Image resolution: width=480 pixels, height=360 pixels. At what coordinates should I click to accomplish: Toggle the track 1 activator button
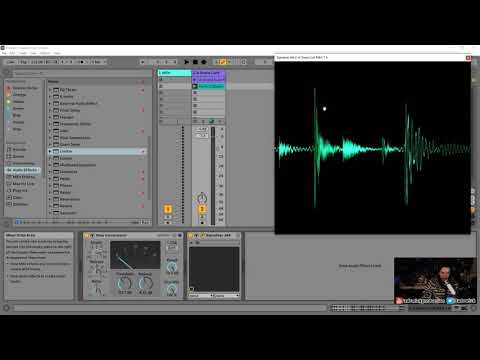(x=168, y=209)
